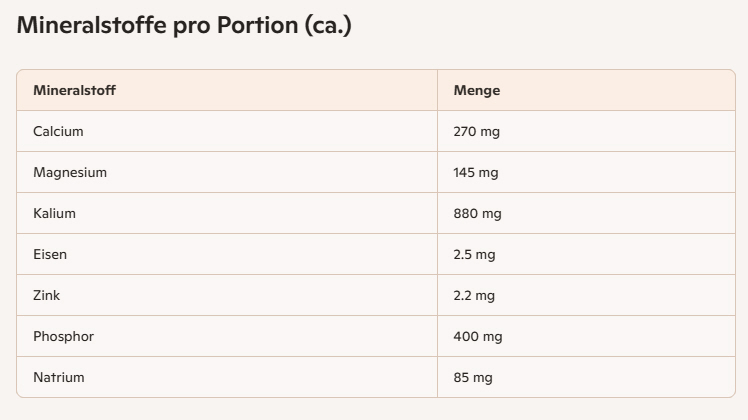The width and height of the screenshot is (748, 420).
Task: Click the Phosphor cell
Action: coord(63,336)
